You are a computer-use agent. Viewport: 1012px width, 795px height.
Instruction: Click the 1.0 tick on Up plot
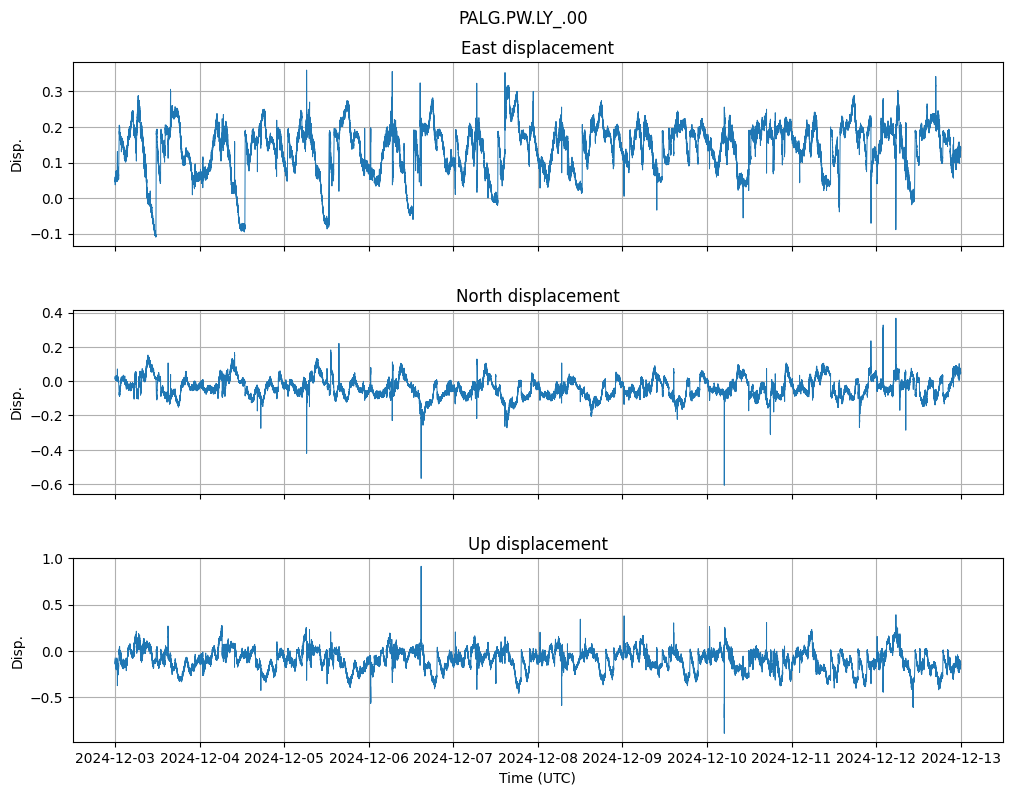[x=54, y=559]
